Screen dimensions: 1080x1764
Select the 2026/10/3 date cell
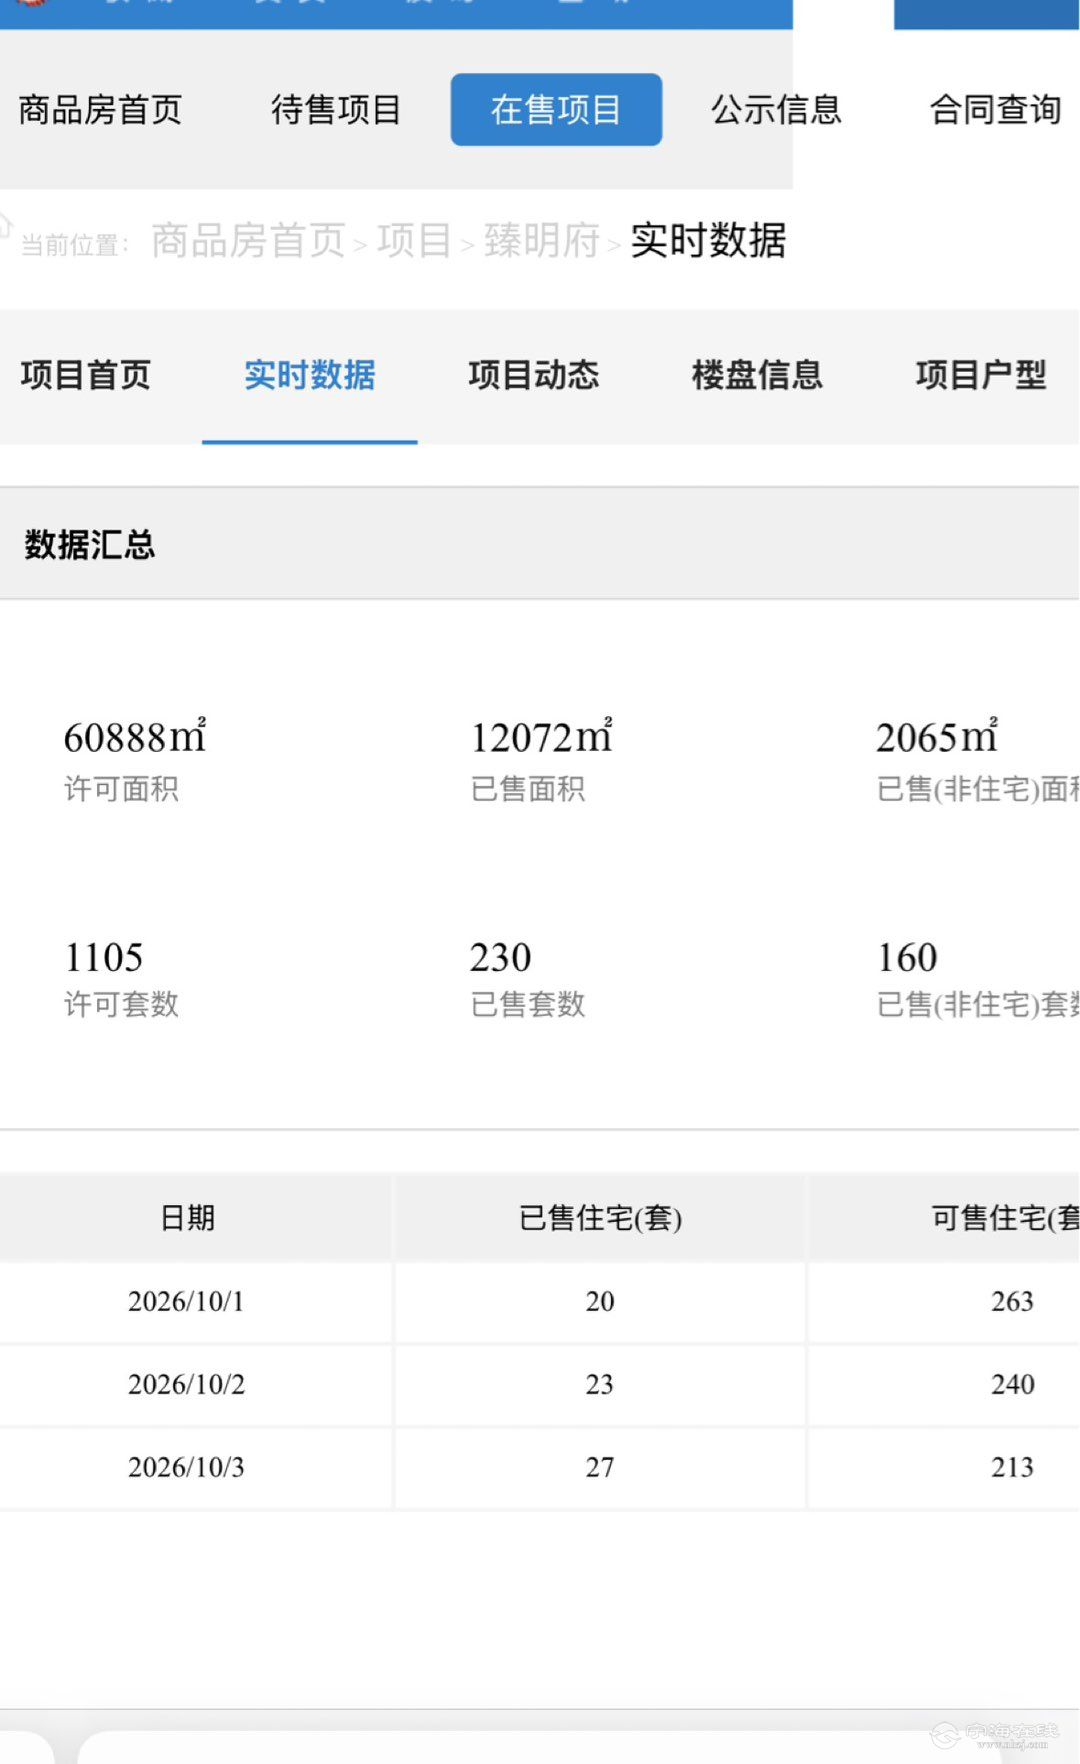click(186, 1467)
